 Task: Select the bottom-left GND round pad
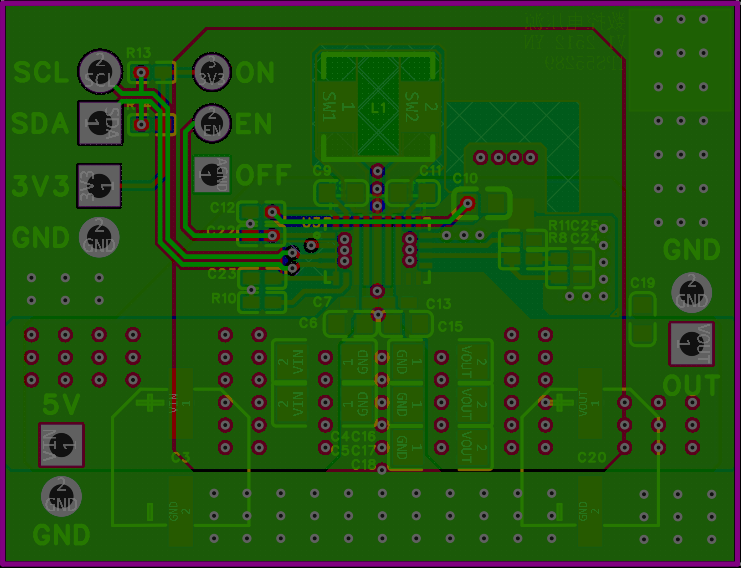[61, 496]
